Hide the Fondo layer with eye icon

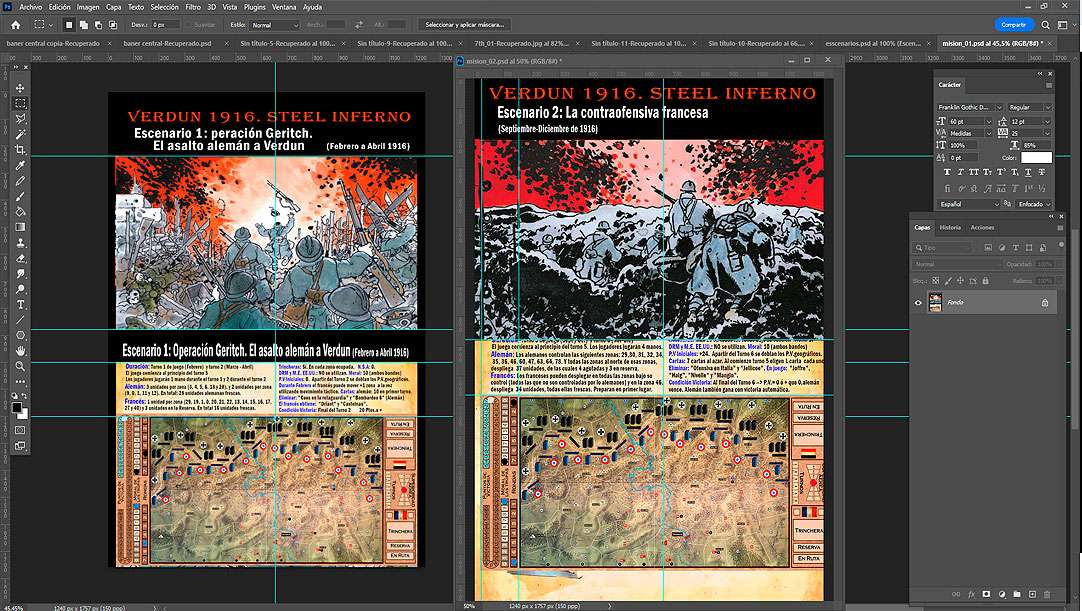(x=918, y=302)
